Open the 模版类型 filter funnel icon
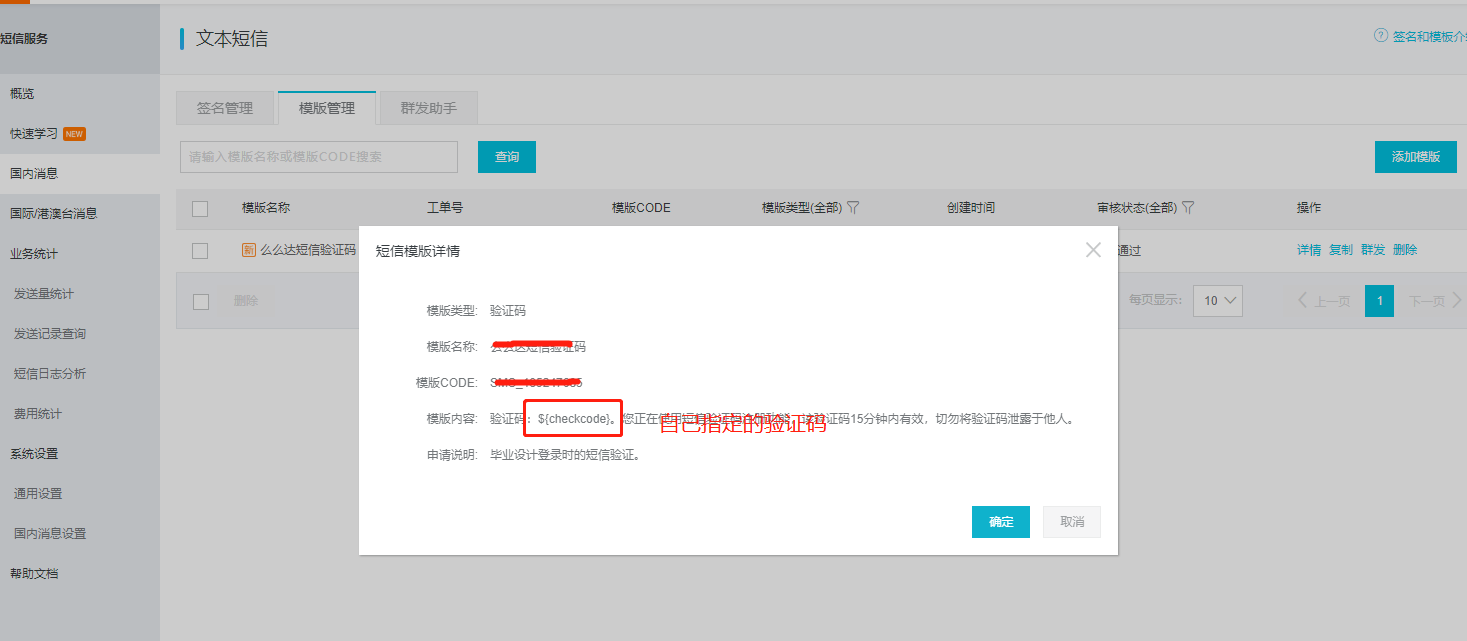 (x=853, y=208)
